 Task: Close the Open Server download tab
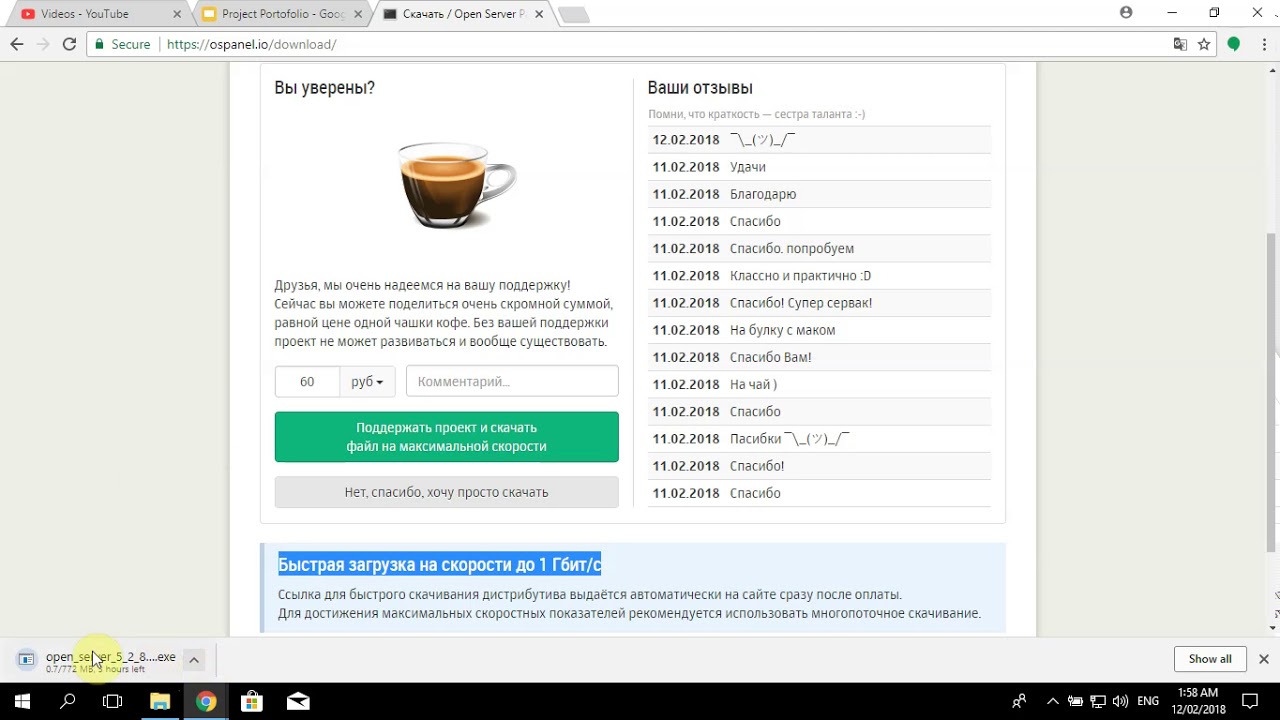click(539, 14)
